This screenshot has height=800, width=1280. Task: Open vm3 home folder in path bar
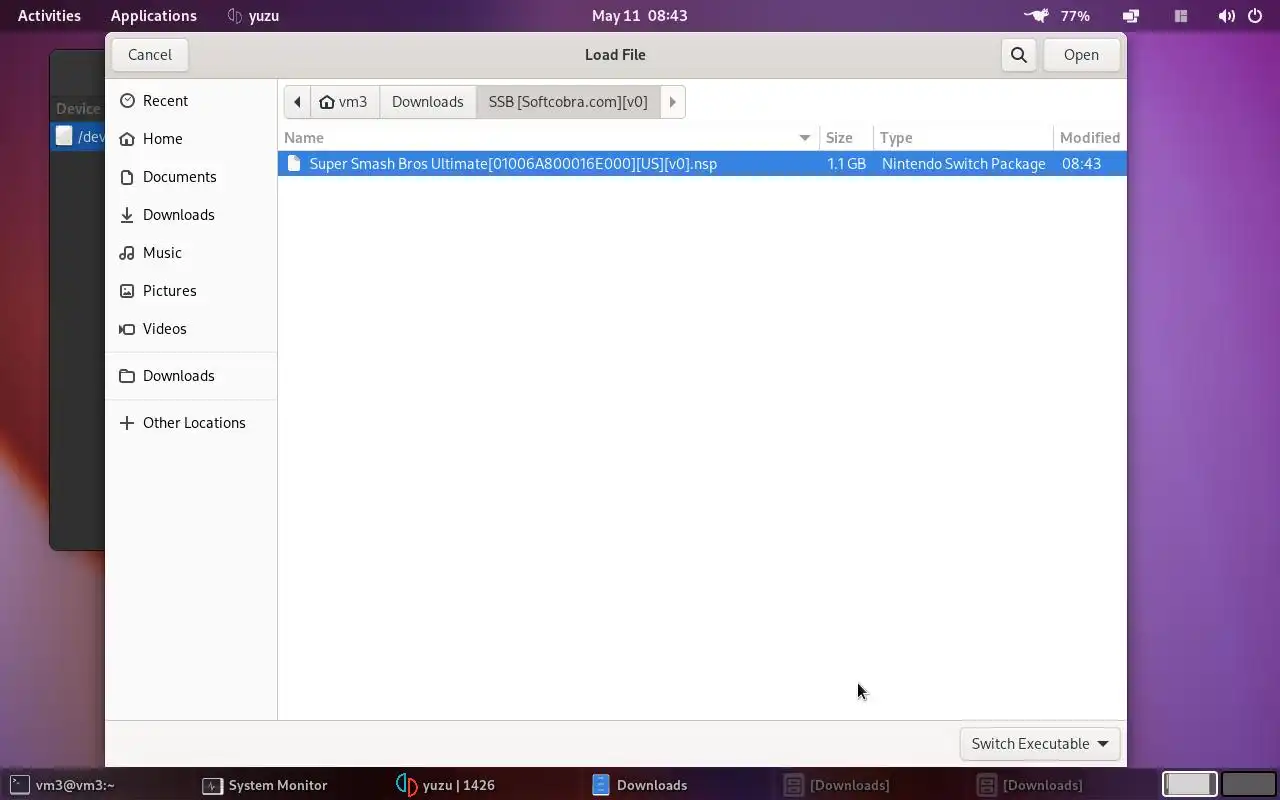344,102
